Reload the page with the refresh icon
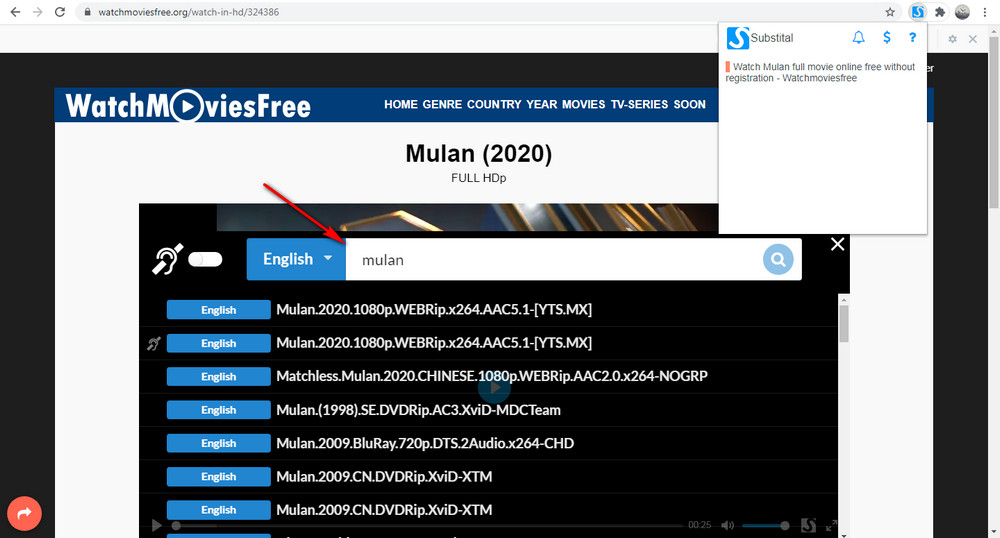The height and width of the screenshot is (538, 1000). click(60, 12)
